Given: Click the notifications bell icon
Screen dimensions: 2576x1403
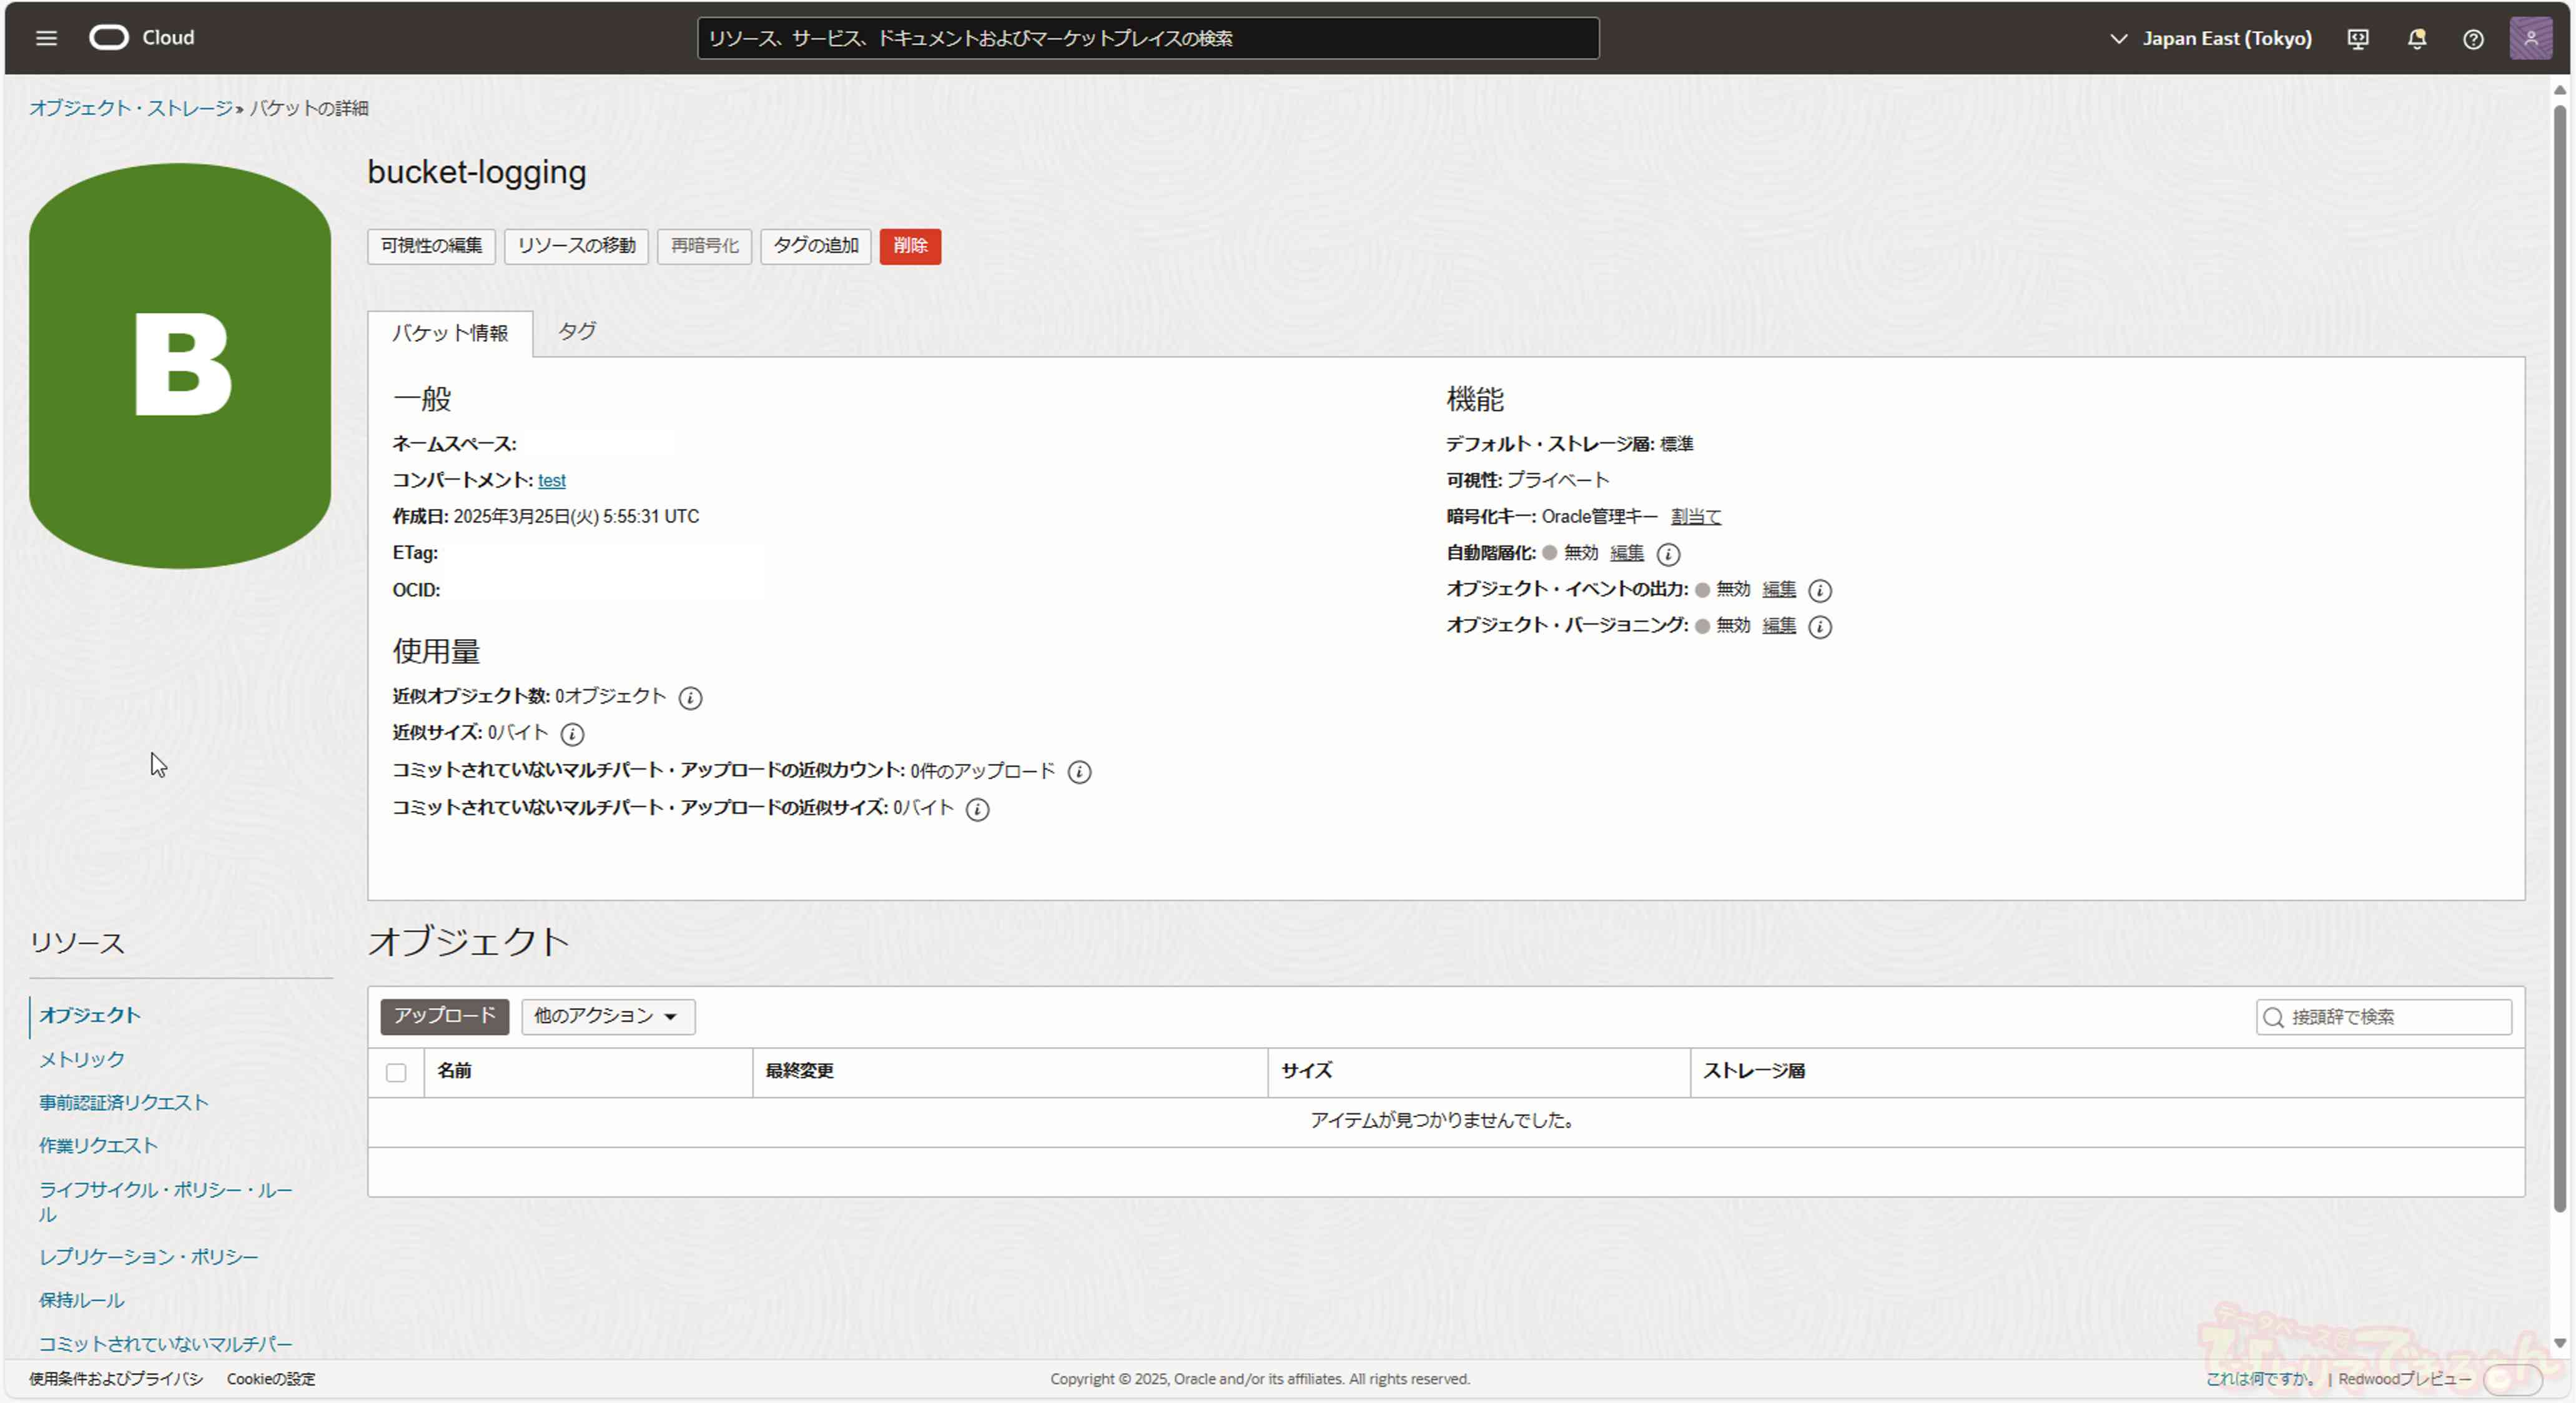Looking at the screenshot, I should tap(2416, 39).
